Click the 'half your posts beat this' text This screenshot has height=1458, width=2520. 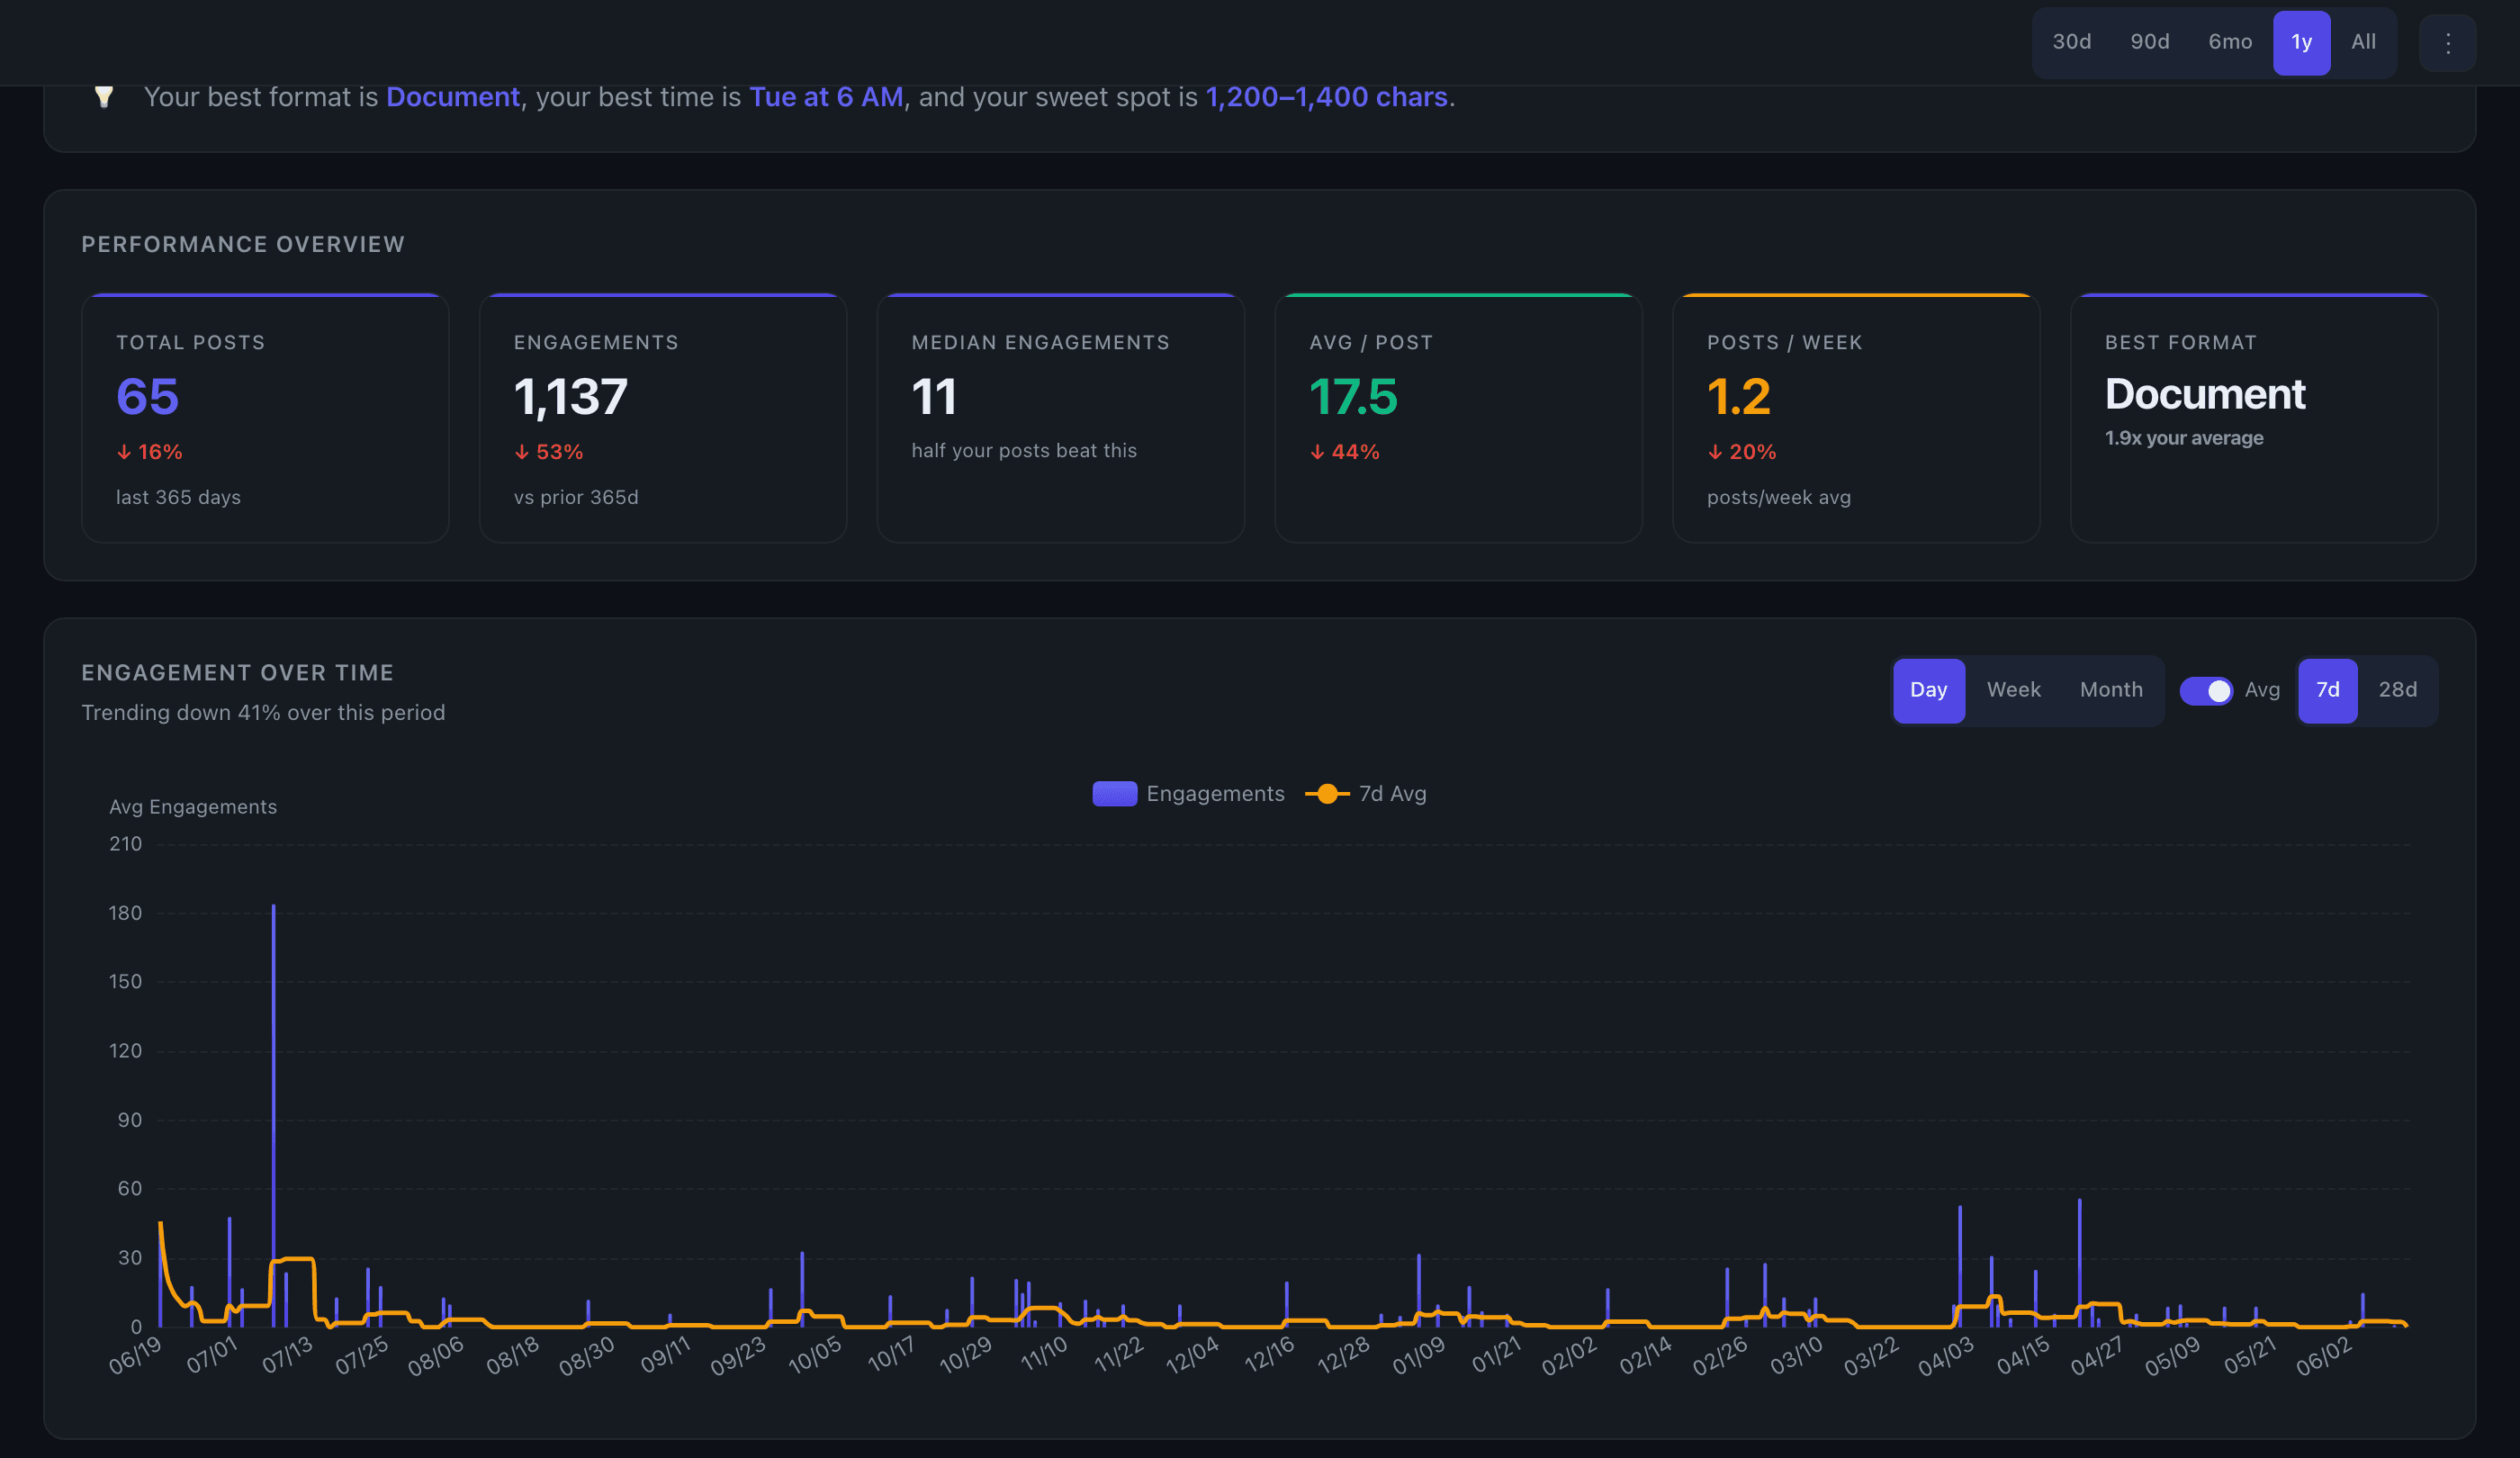[1024, 451]
